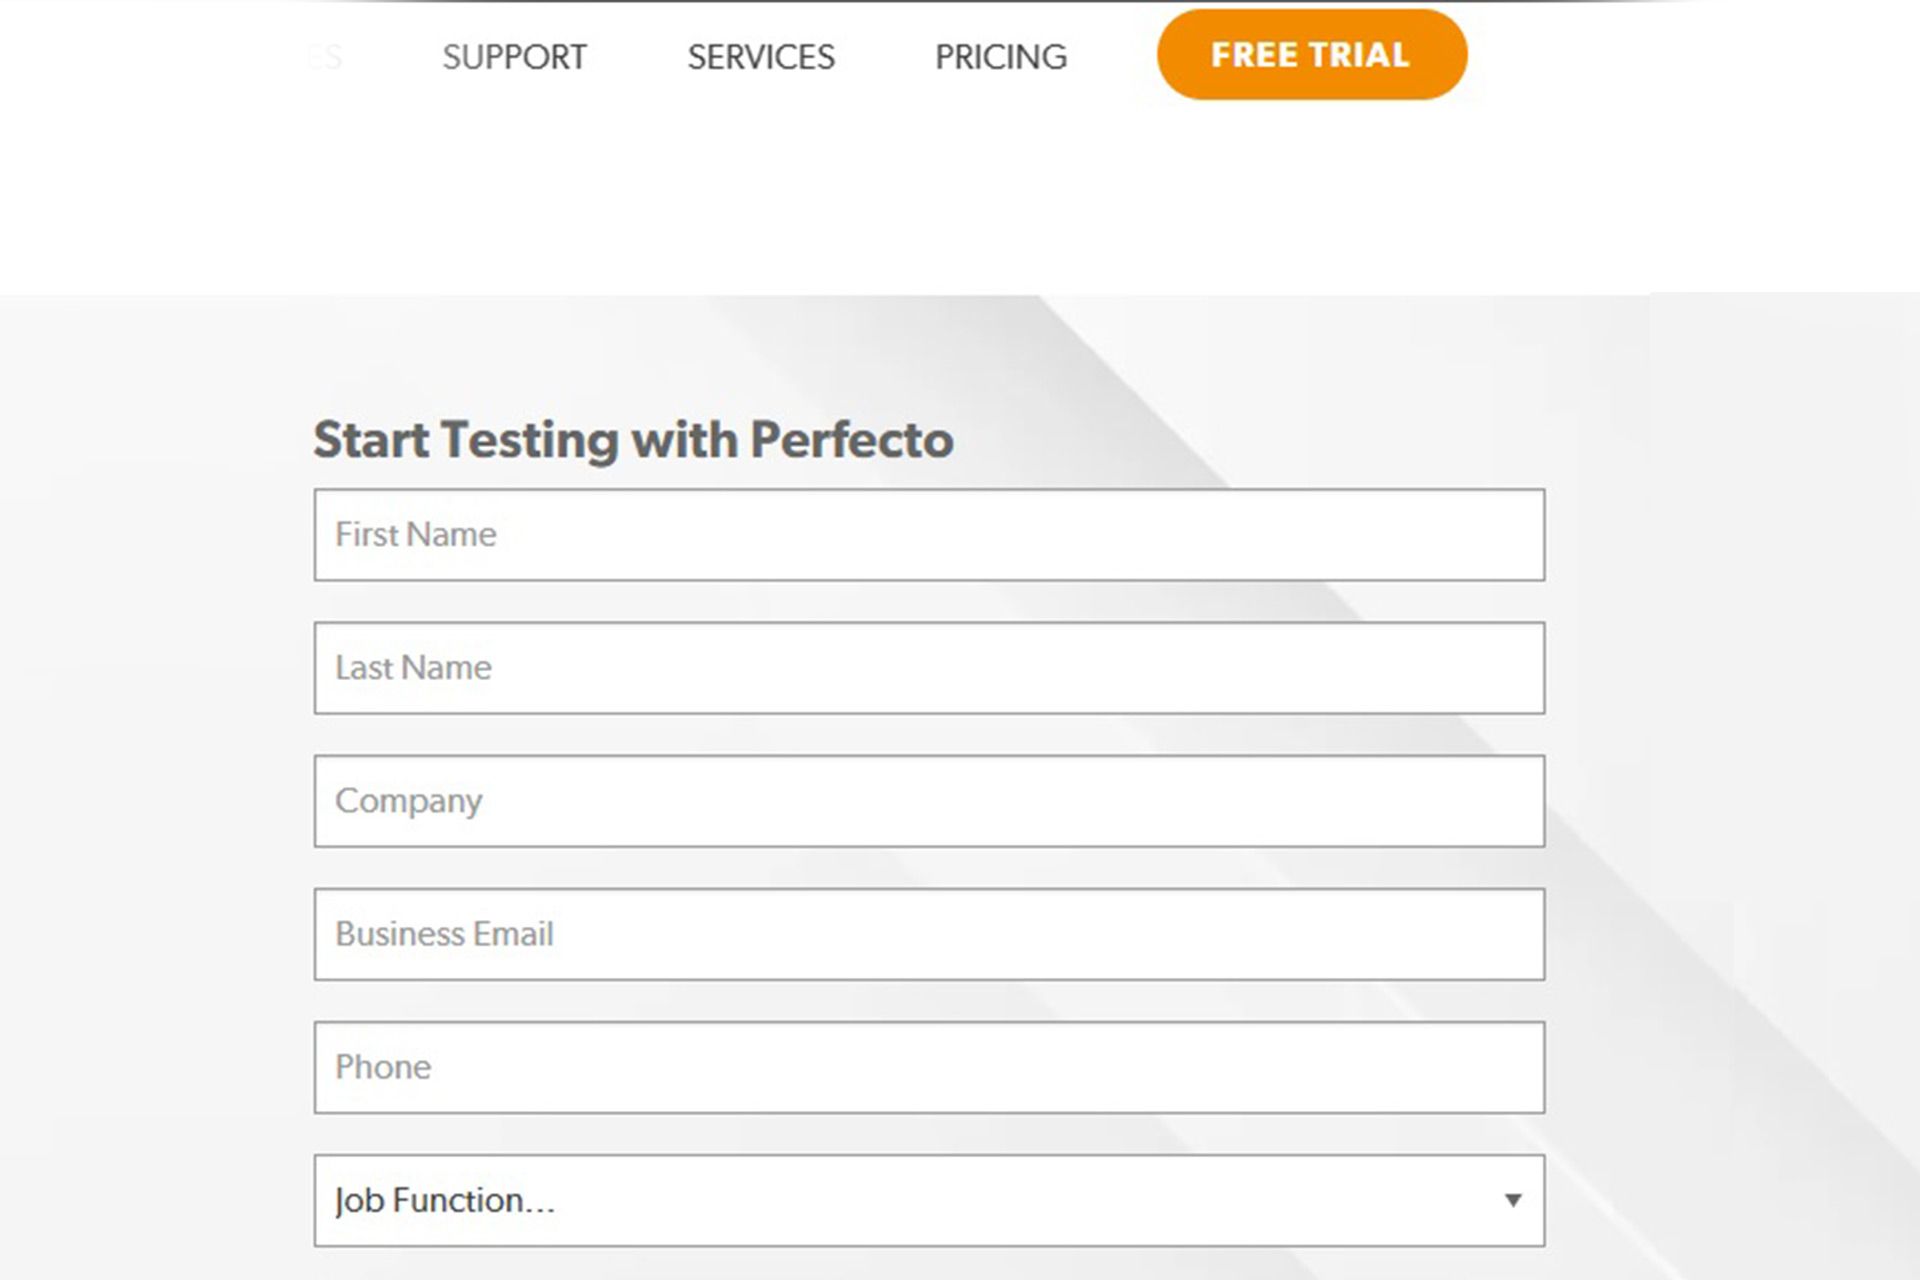This screenshot has width=1920, height=1280.
Task: Select the Company text box
Action: click(x=929, y=801)
